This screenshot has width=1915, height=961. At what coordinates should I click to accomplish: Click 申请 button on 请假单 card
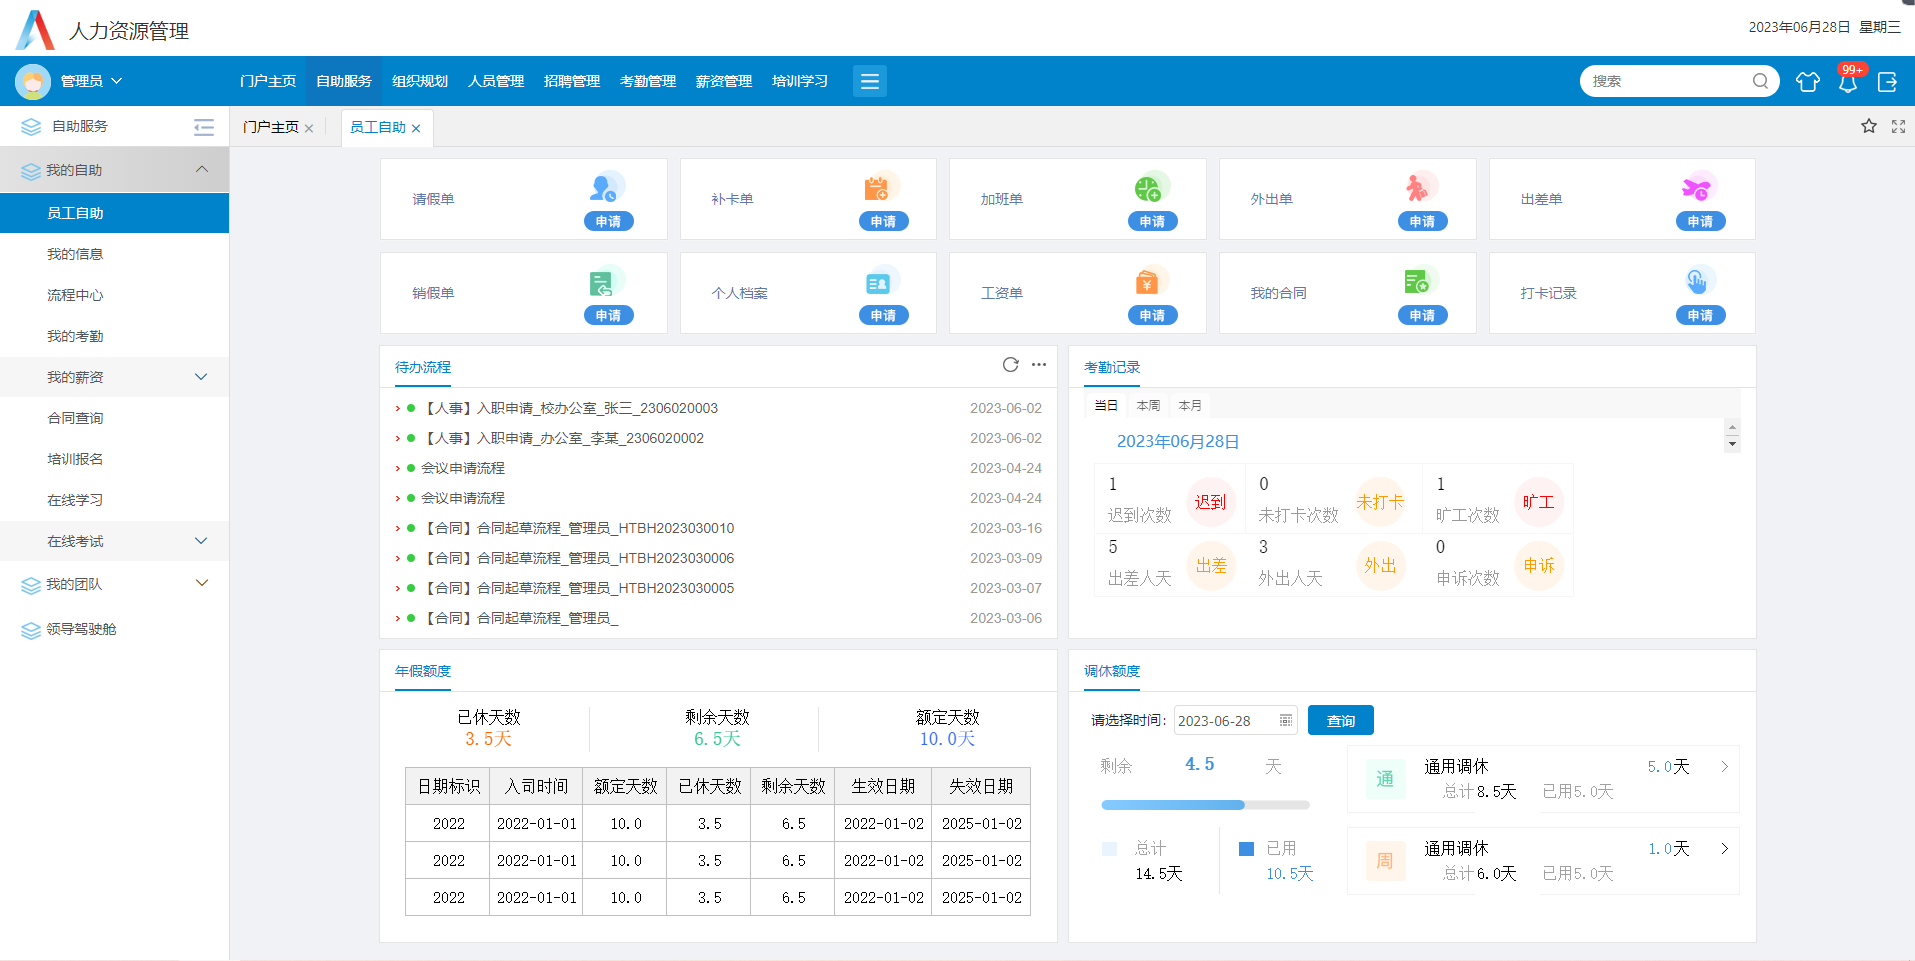[608, 221]
